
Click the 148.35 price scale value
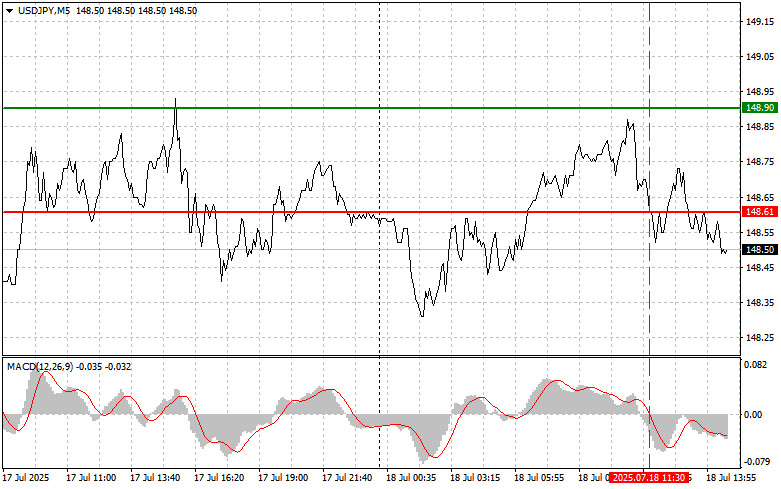[760, 303]
